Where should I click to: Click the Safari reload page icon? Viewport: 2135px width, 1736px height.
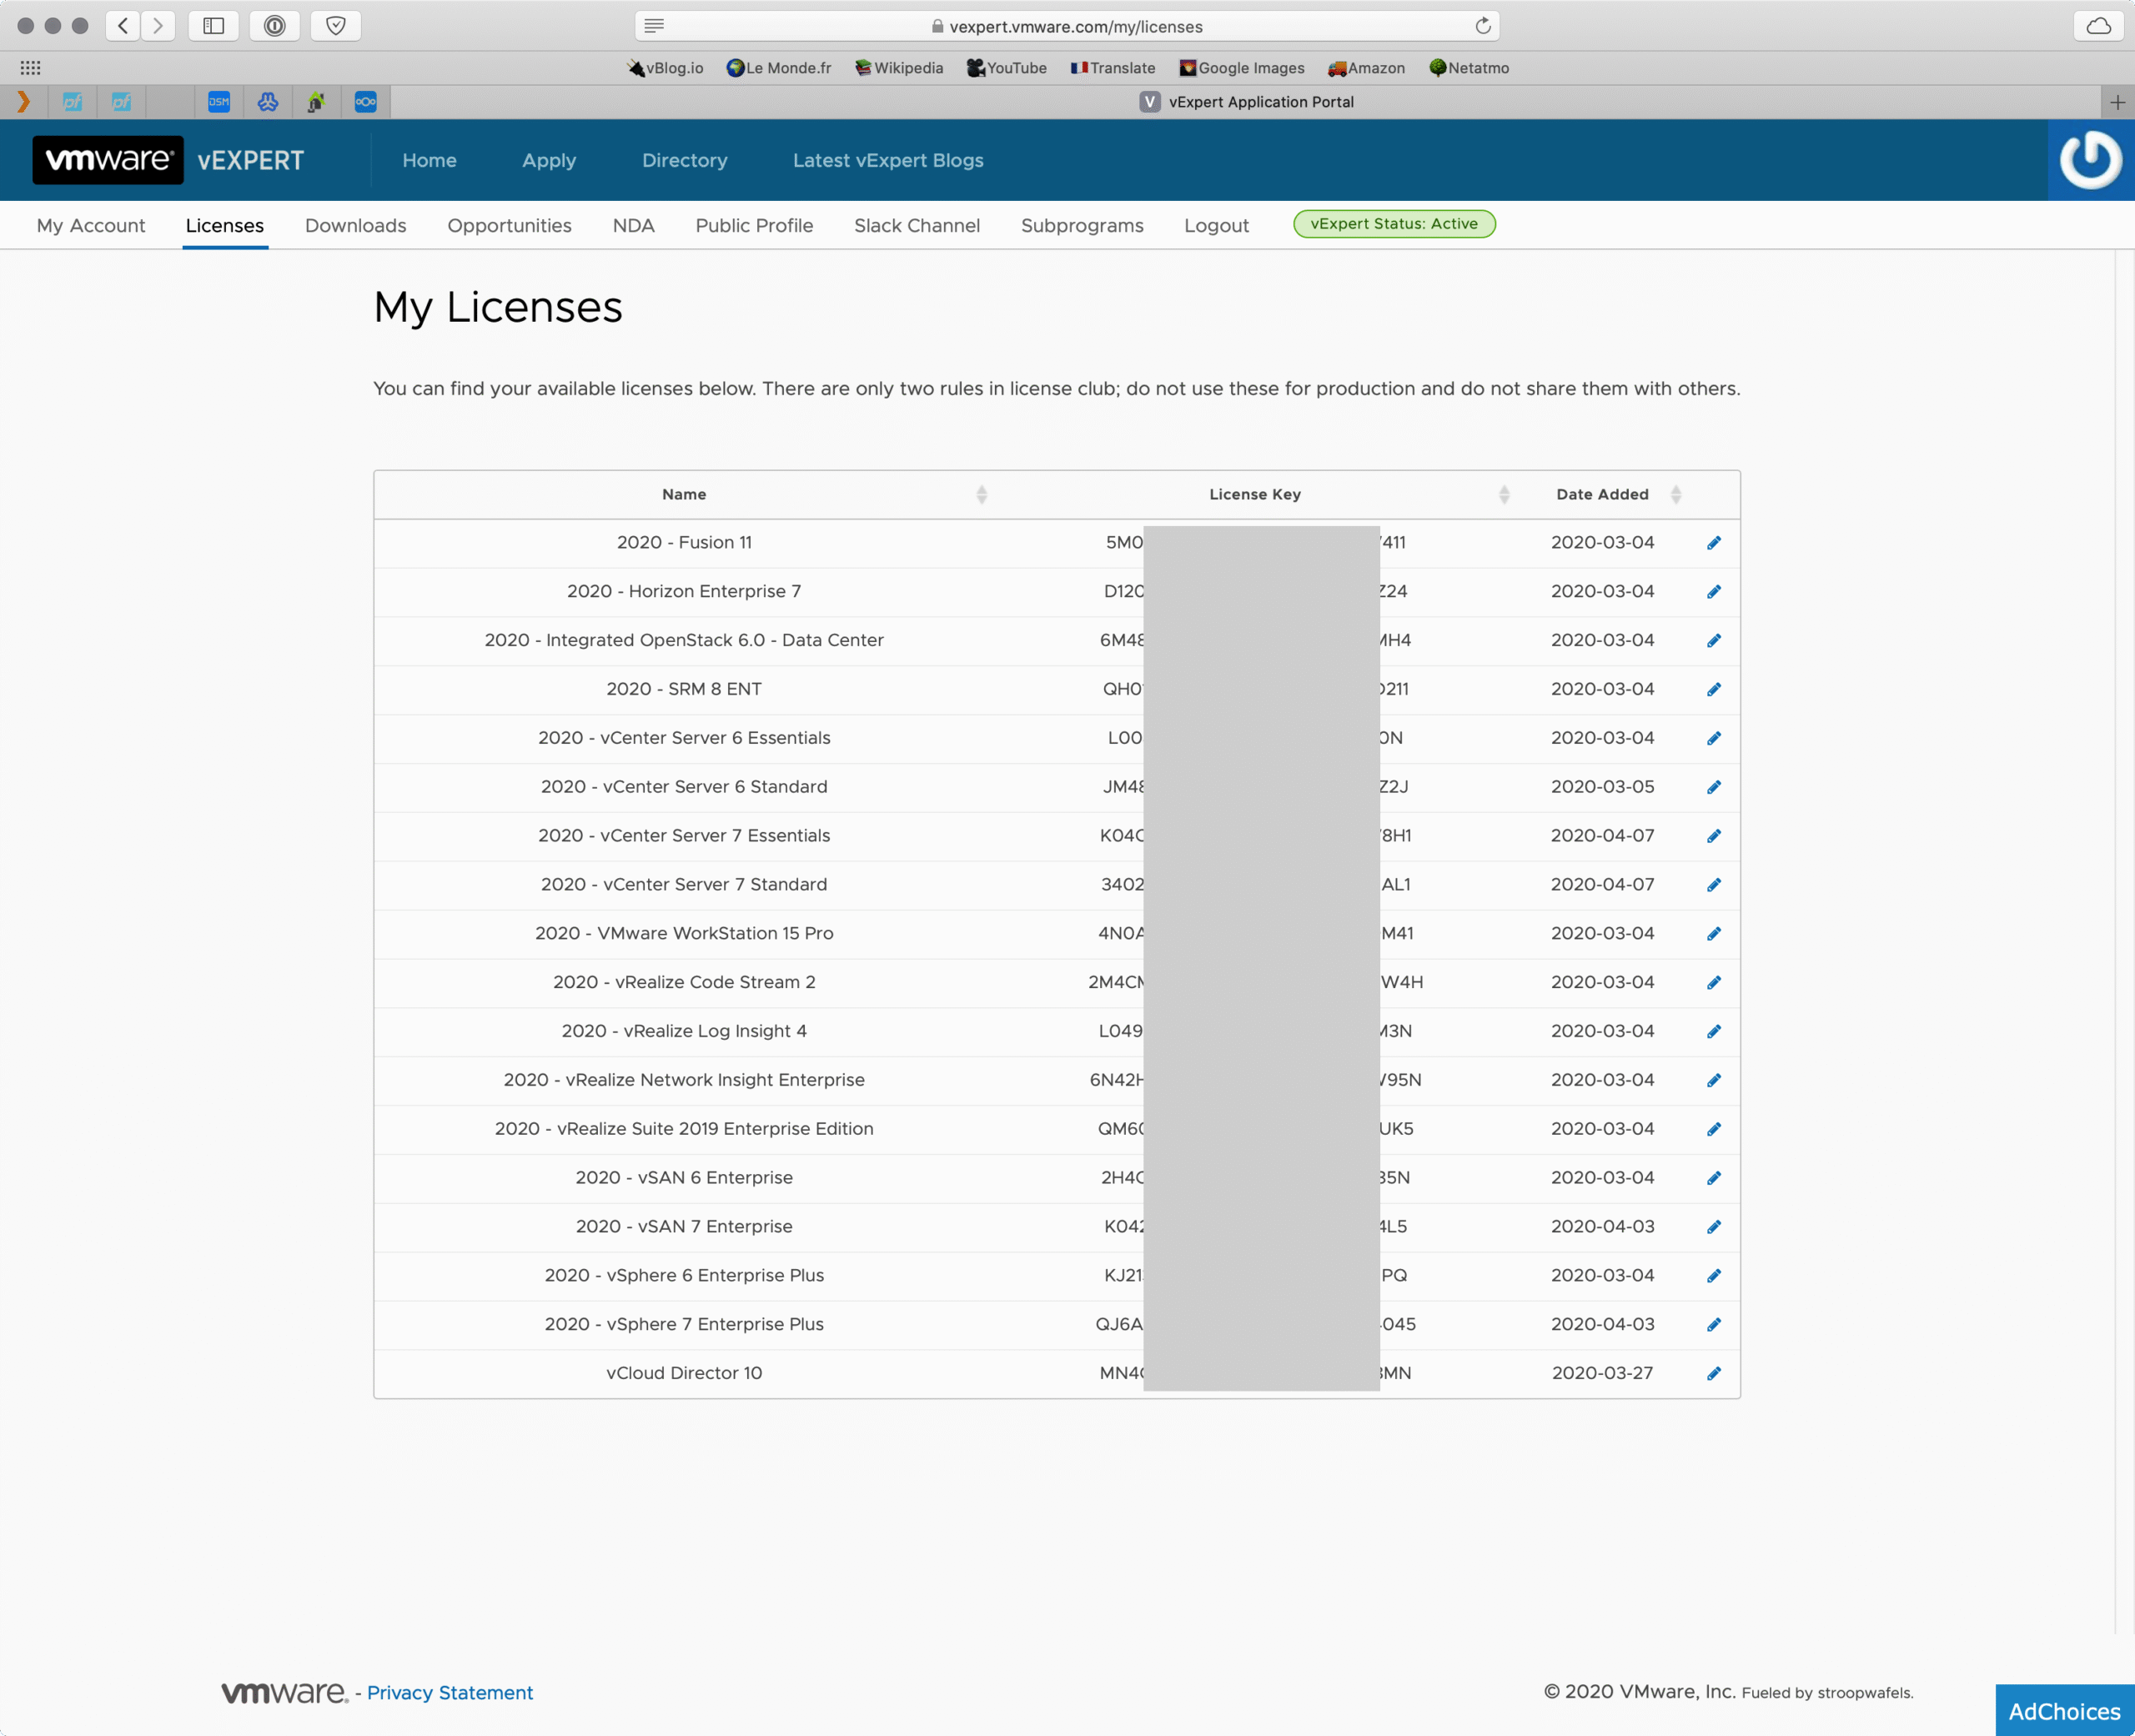[x=1483, y=26]
